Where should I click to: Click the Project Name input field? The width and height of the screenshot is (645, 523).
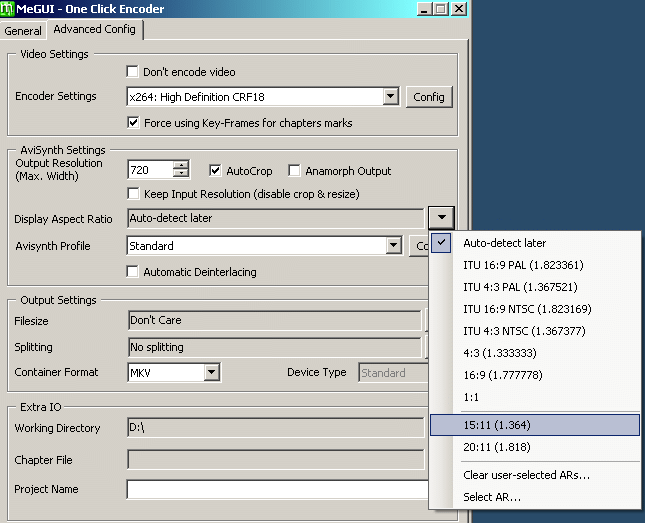278,489
